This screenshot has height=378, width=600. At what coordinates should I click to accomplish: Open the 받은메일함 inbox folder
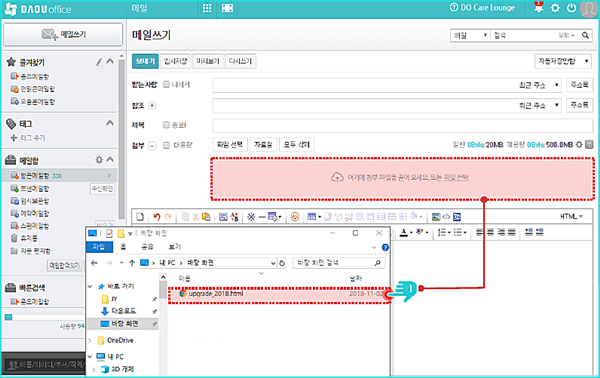(35, 176)
